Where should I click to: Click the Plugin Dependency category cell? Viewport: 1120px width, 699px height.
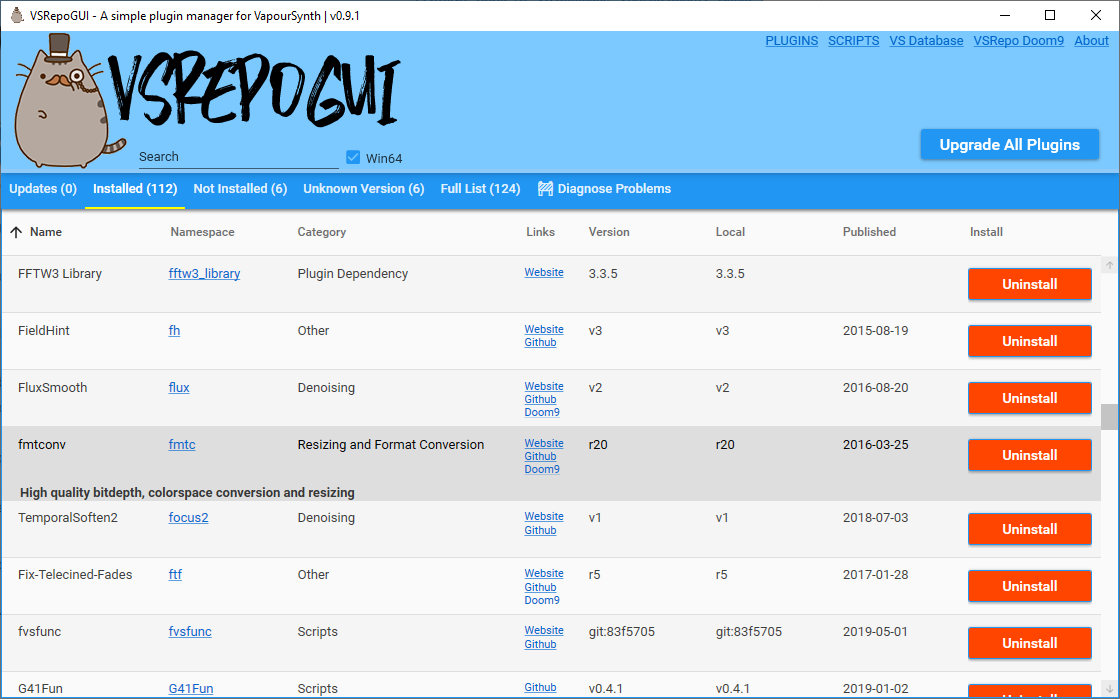click(x=353, y=273)
